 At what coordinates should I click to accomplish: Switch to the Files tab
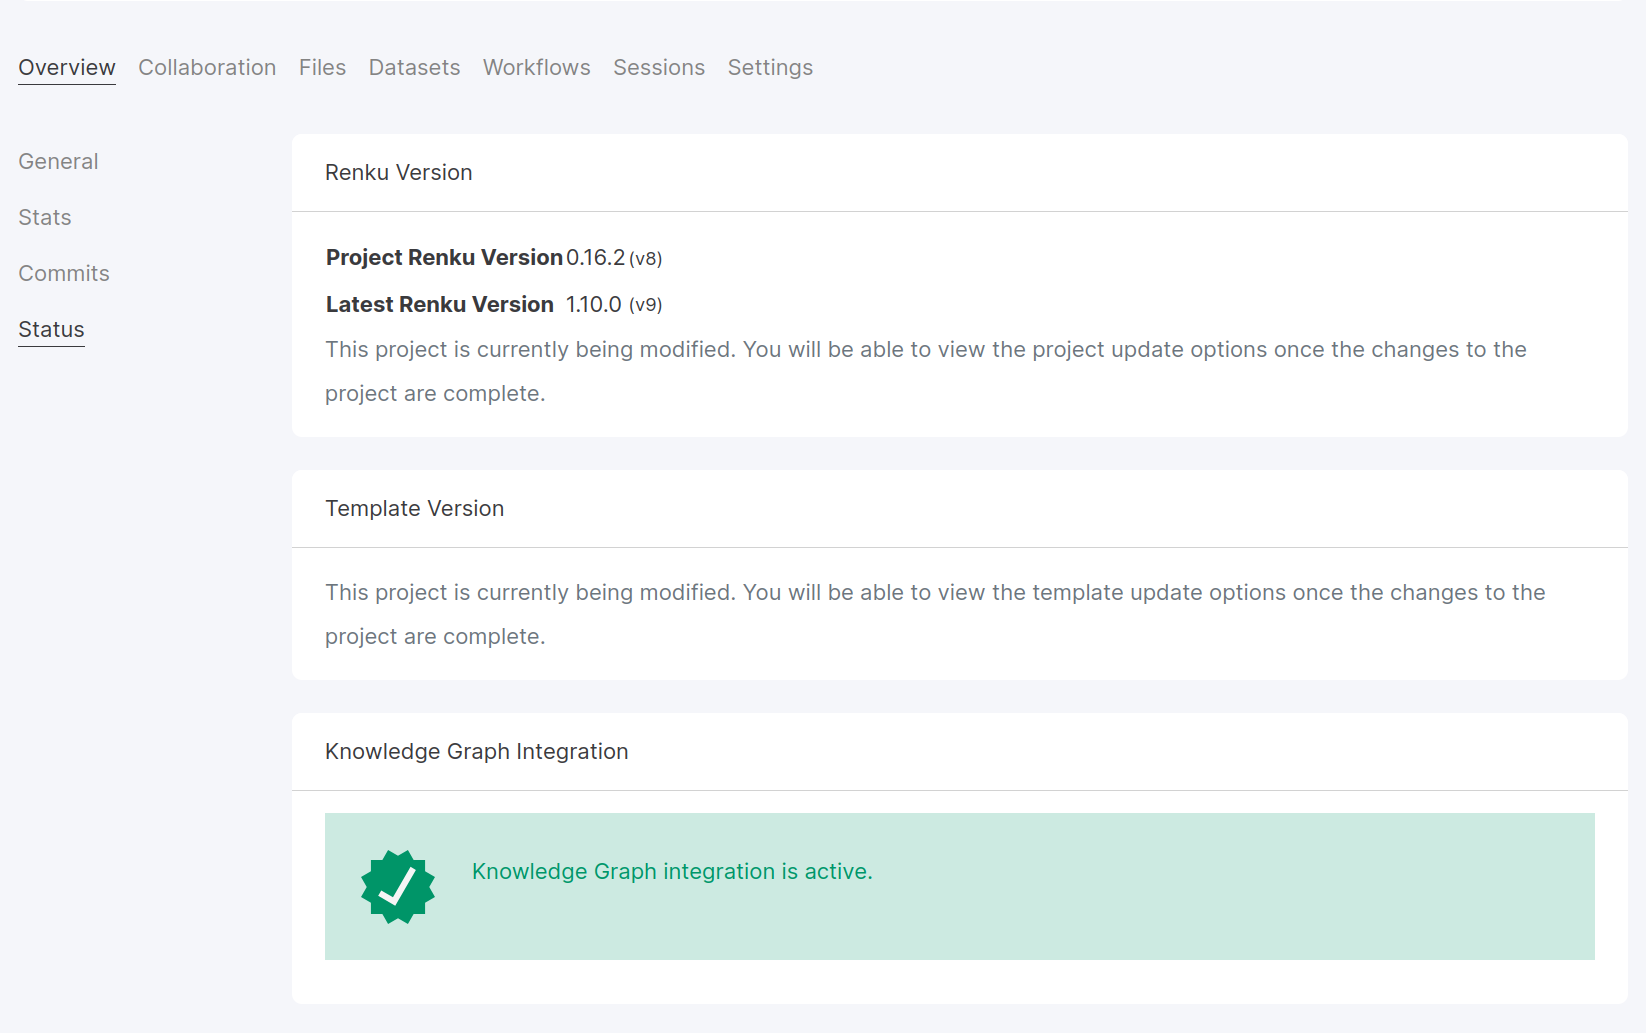point(322,67)
